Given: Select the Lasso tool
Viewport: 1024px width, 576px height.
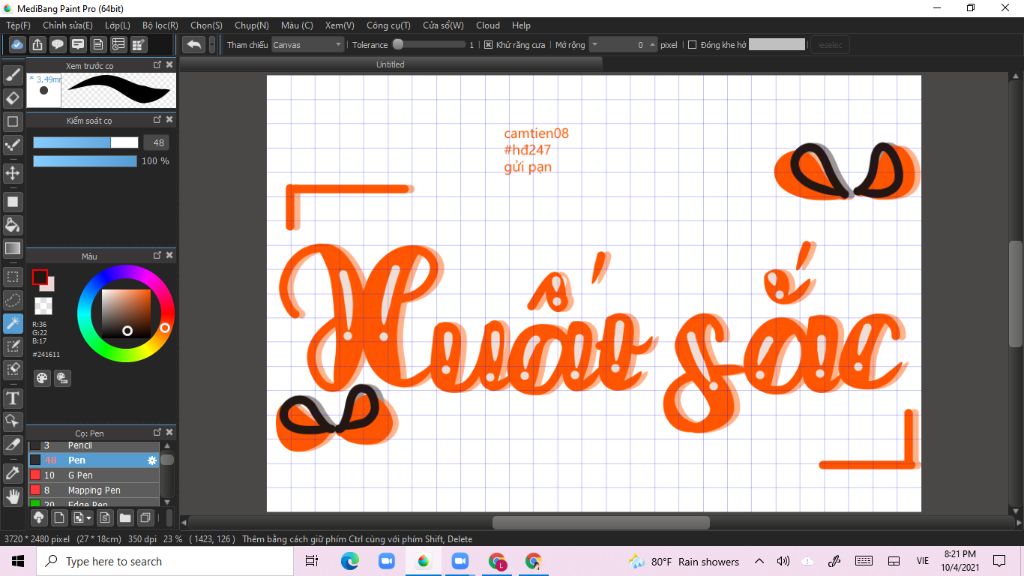Looking at the screenshot, I should (12, 300).
